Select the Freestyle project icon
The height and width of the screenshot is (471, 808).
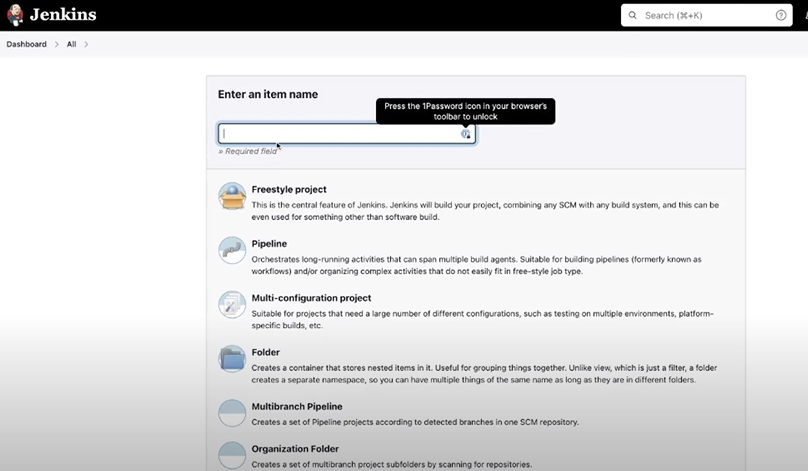pyautogui.click(x=232, y=196)
